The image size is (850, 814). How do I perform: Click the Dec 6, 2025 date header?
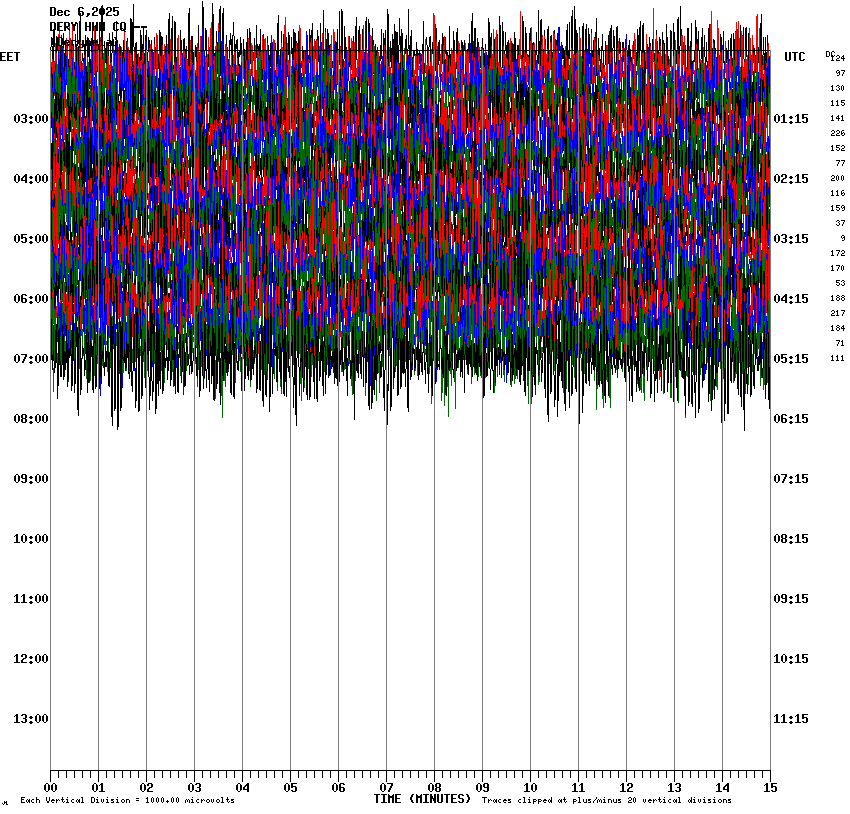(84, 12)
